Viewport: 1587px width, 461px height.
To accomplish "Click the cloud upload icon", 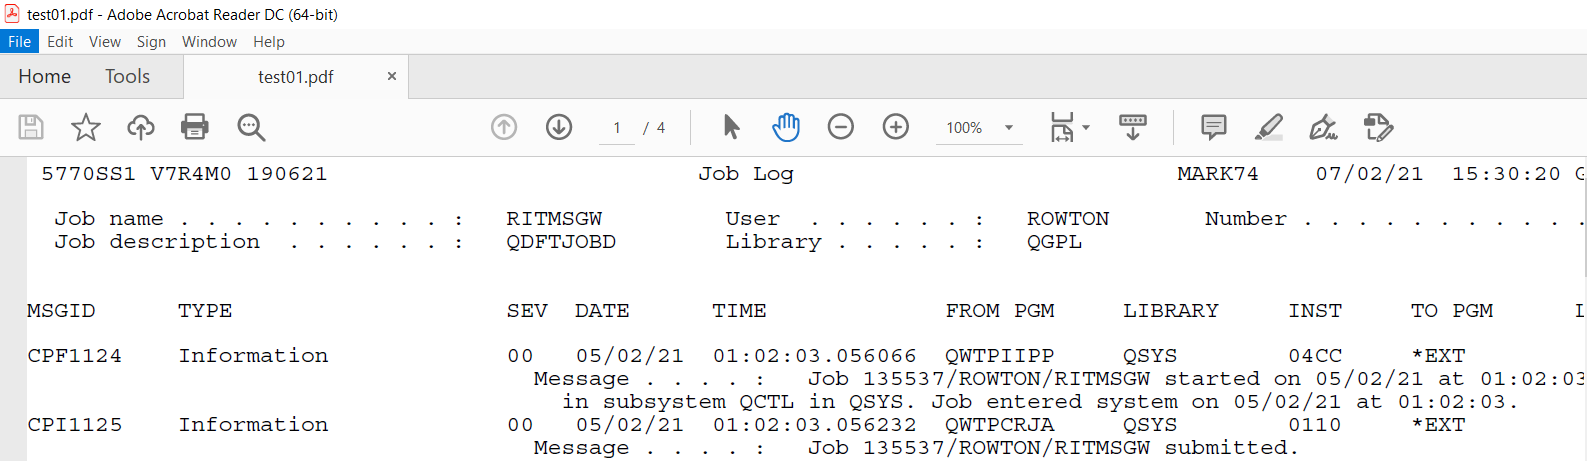I will click(141, 127).
